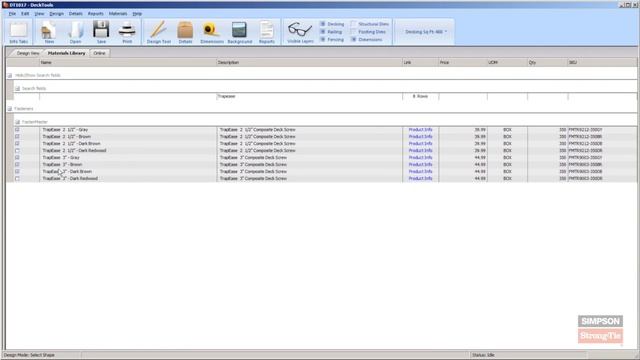Open the File menu
Image resolution: width=640 pixels, height=360 pixels.
12,13
